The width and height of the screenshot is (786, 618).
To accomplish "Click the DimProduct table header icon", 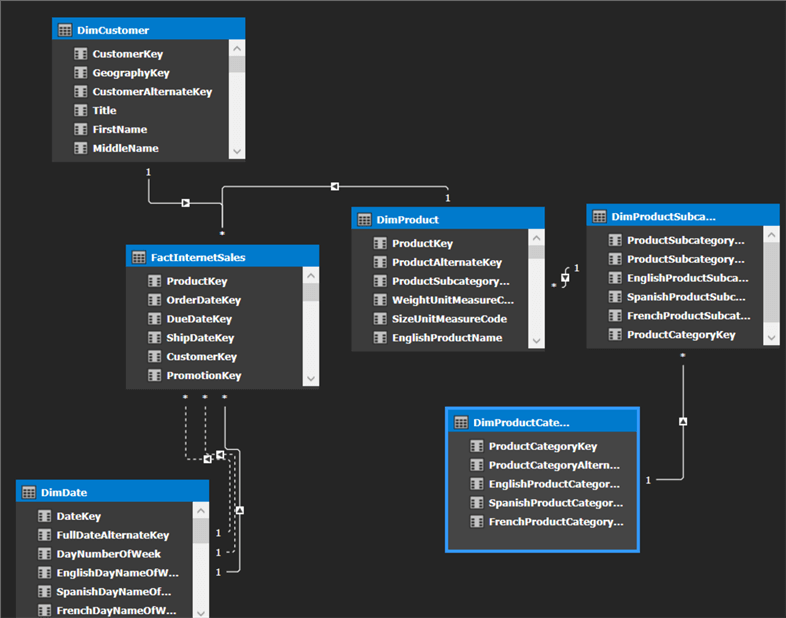I will click(x=364, y=220).
